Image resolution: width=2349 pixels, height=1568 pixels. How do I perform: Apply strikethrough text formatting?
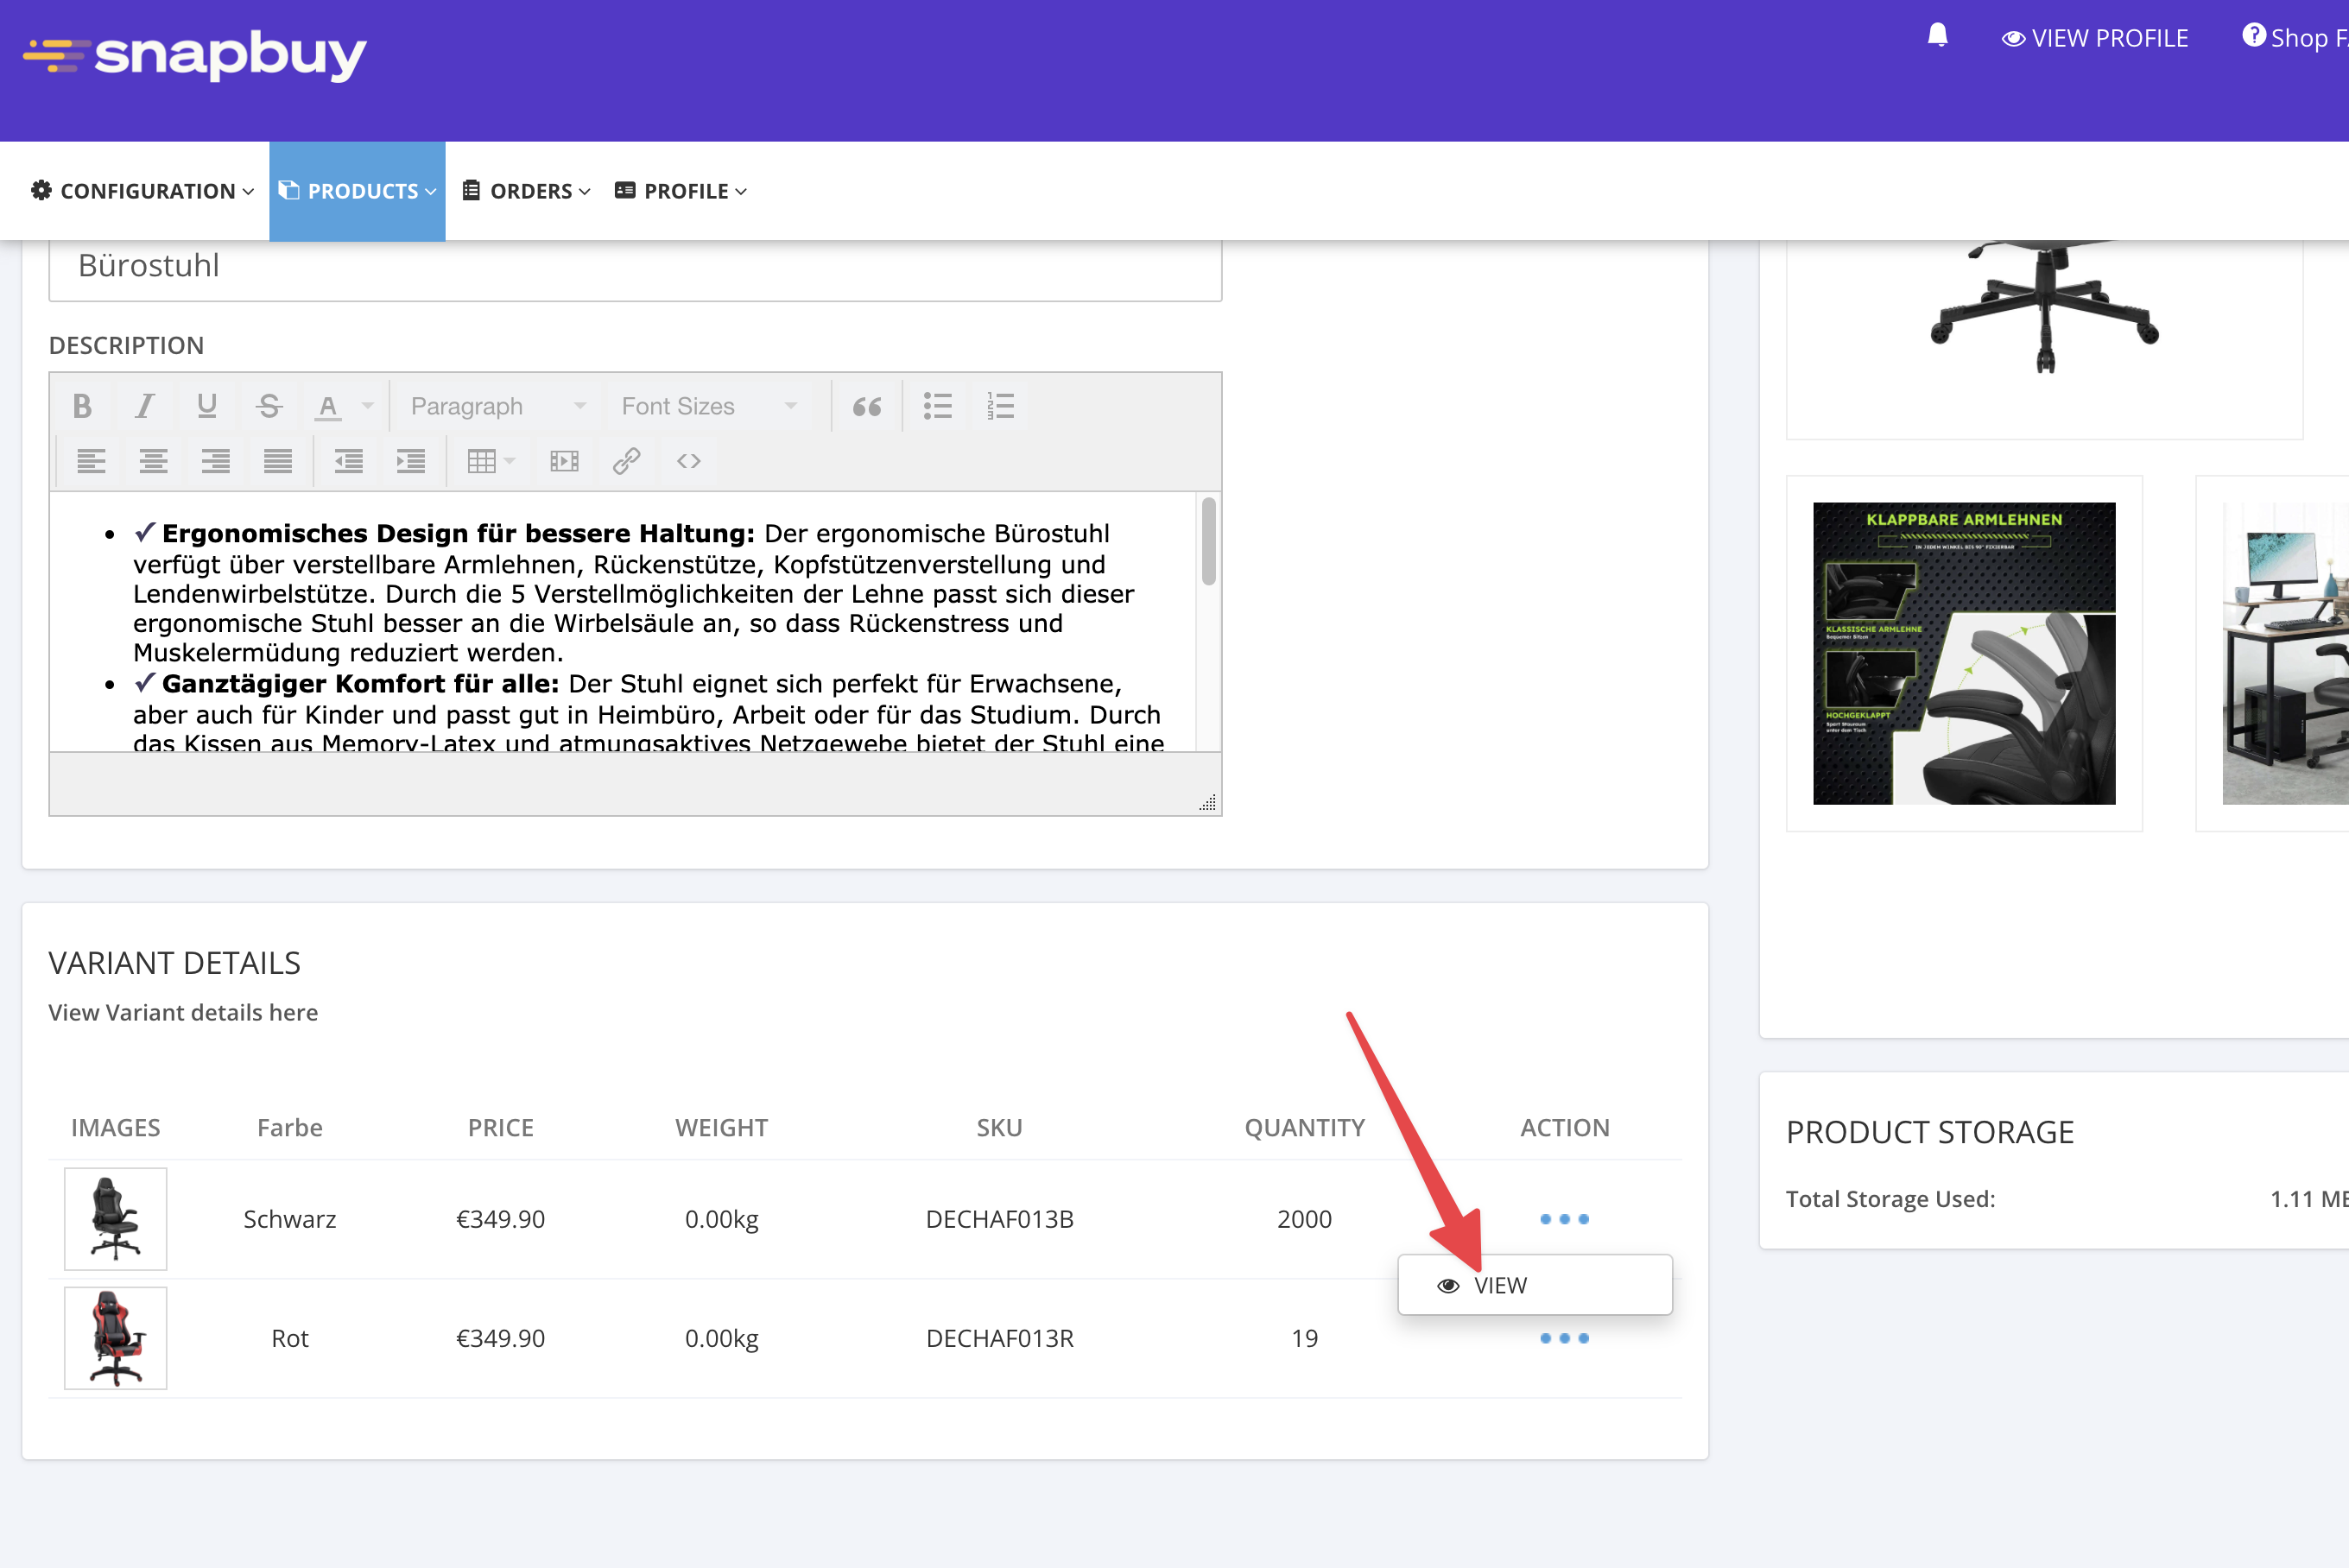tap(268, 406)
